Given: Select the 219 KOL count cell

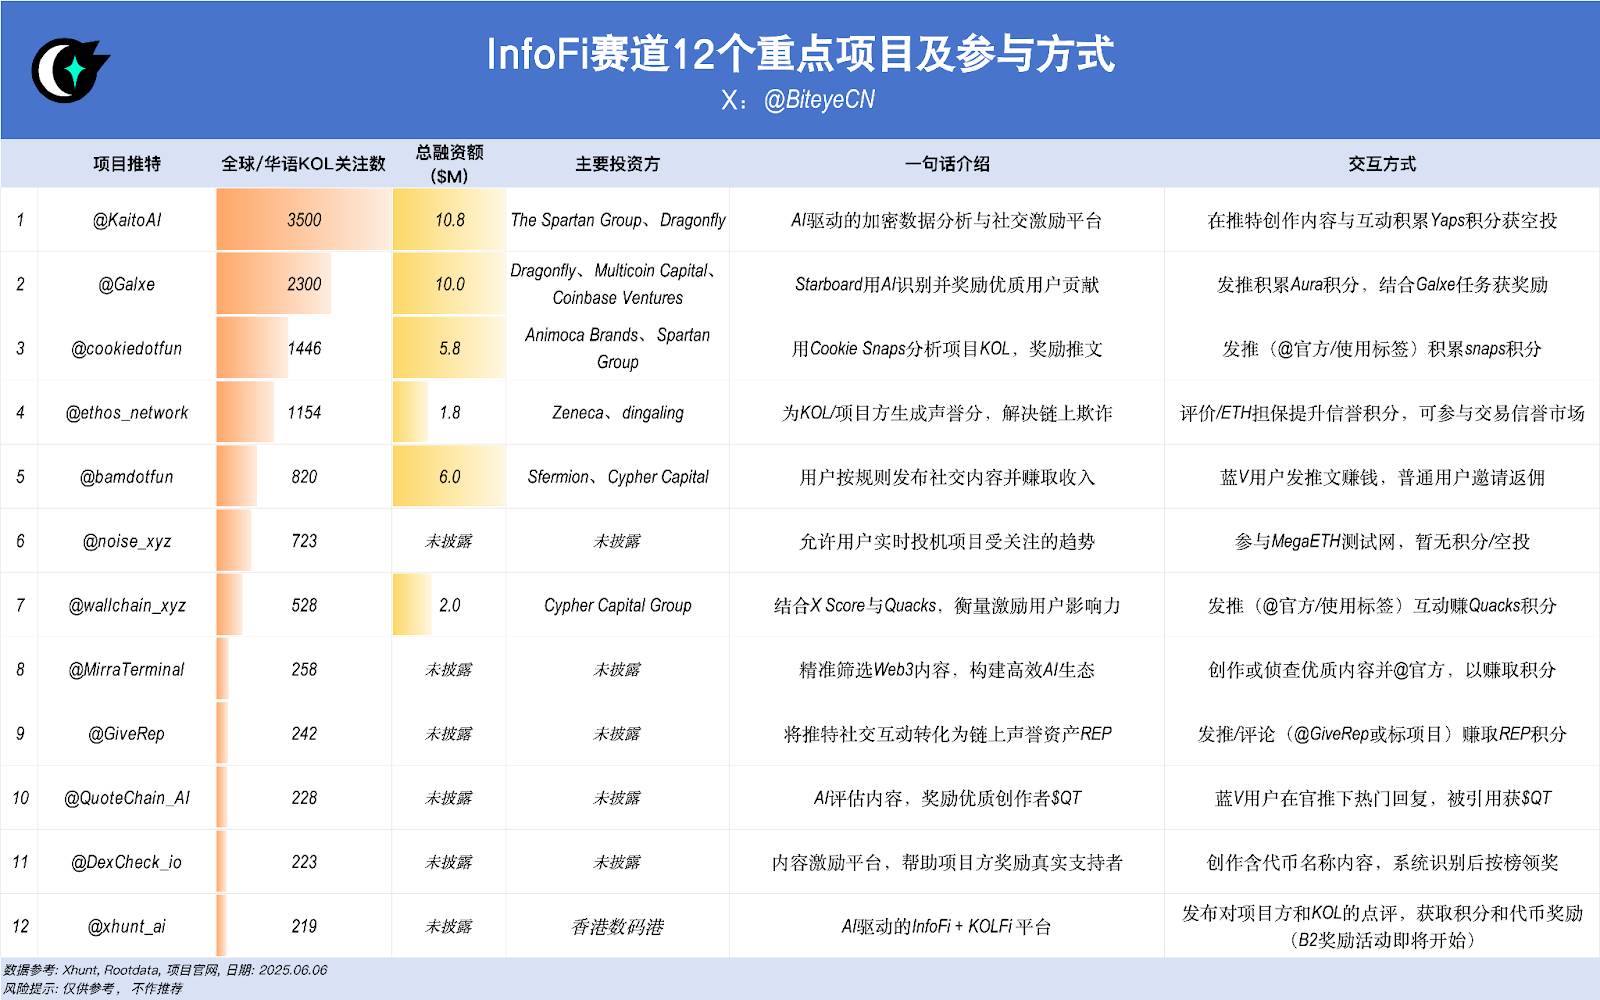Looking at the screenshot, I should coord(304,926).
